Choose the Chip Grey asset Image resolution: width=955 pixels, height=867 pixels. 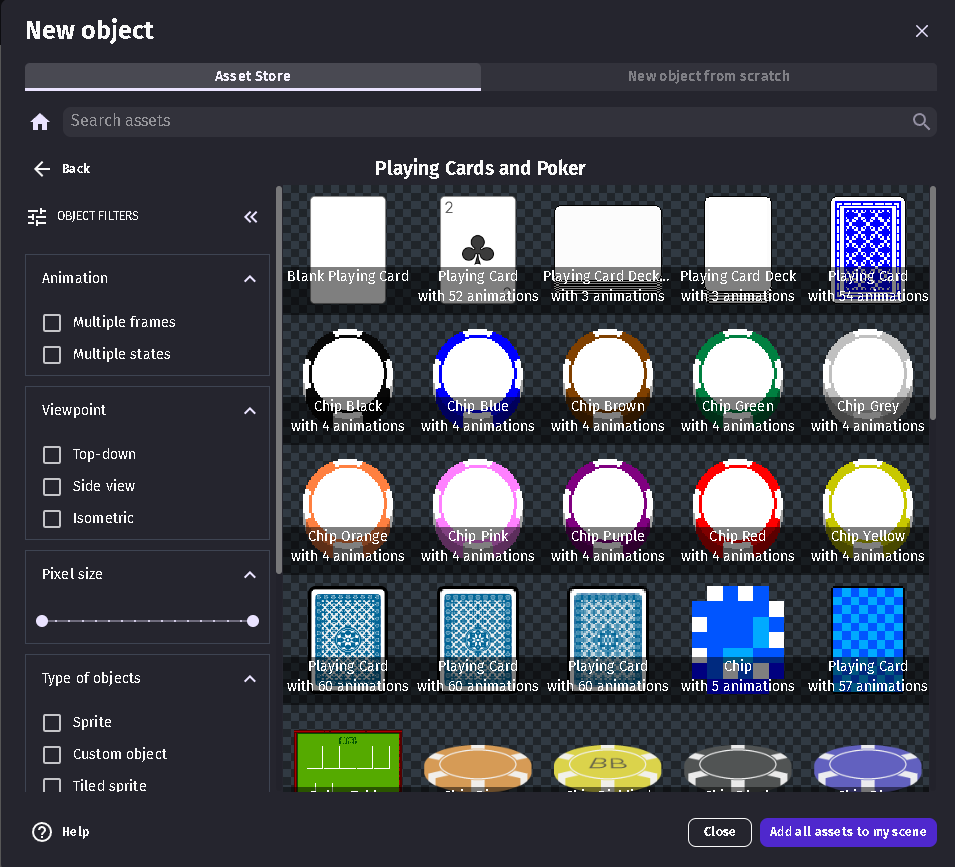click(x=868, y=381)
